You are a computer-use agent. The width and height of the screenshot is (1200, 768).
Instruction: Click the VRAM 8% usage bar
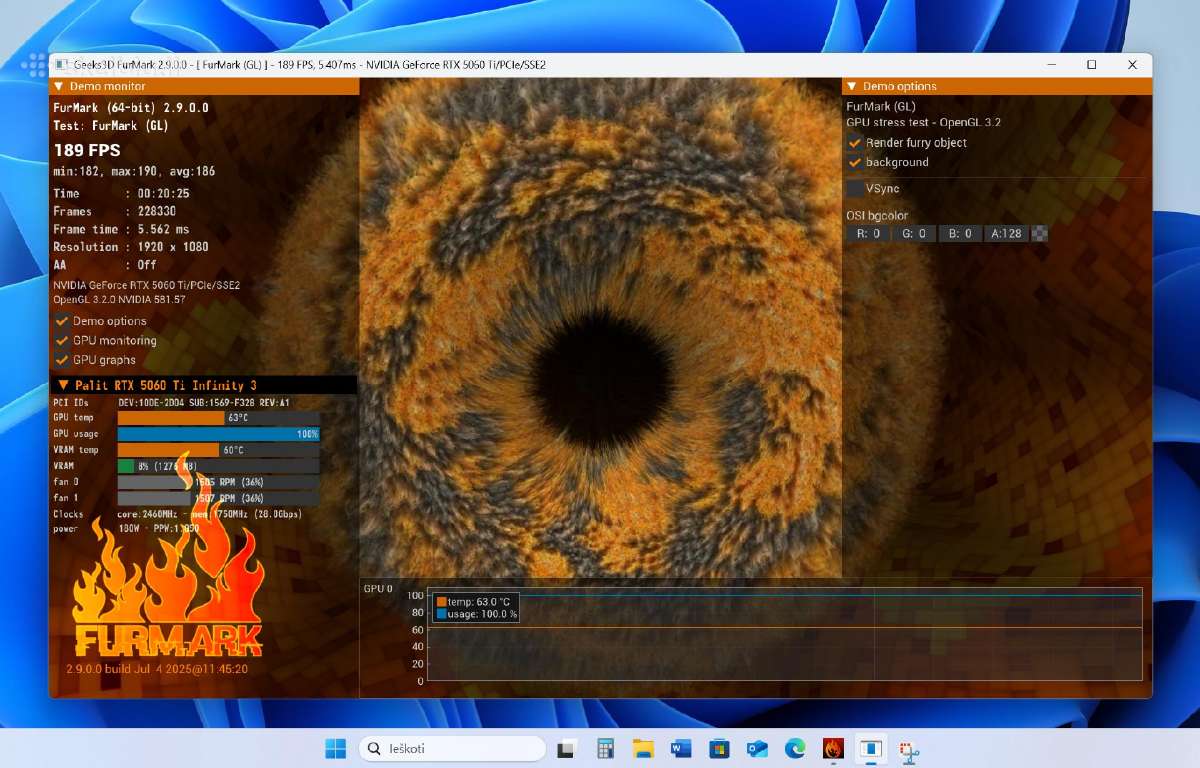(x=219, y=466)
